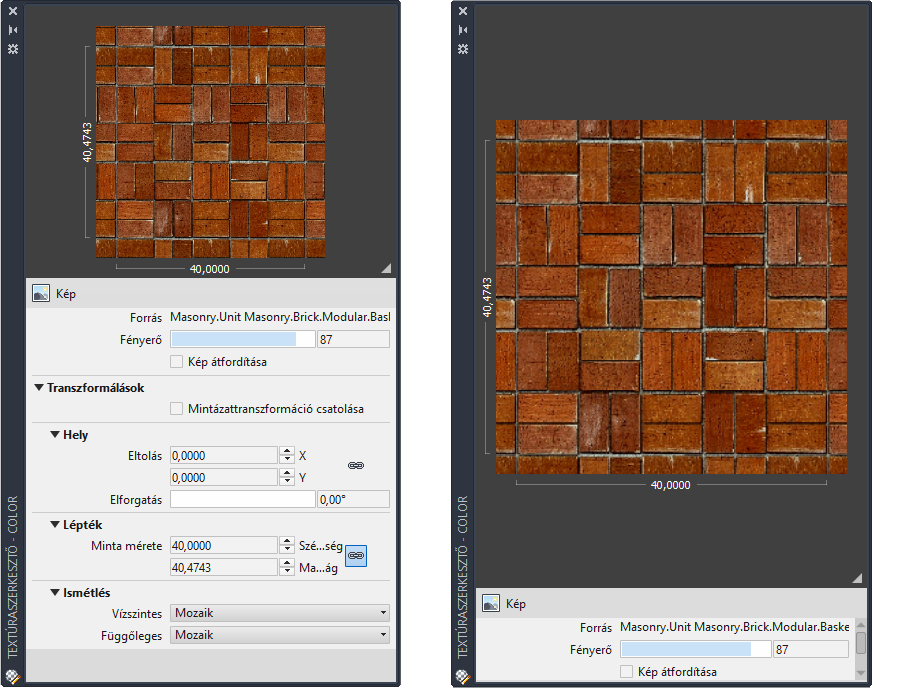Open the Vízszintes repeat dropdown
The width and height of the screenshot is (898, 688).
[280, 613]
